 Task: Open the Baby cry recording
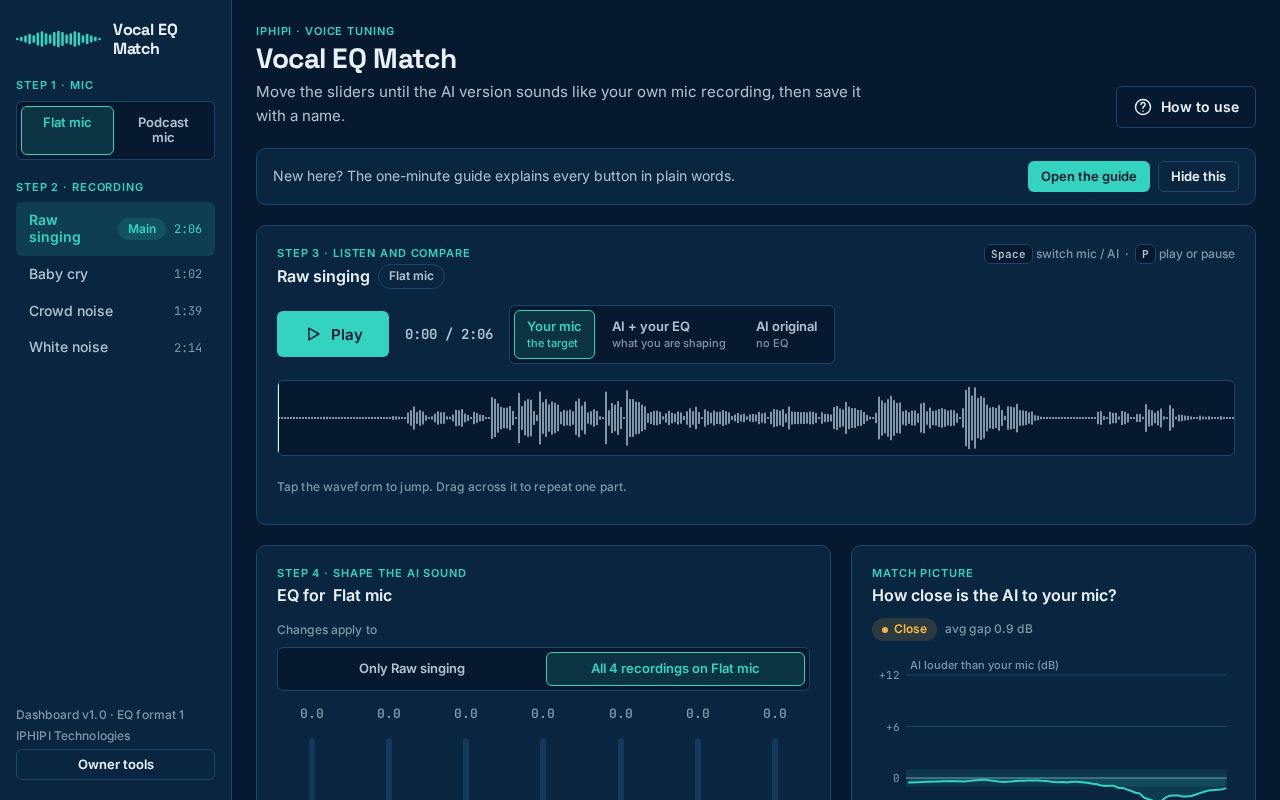pos(115,274)
